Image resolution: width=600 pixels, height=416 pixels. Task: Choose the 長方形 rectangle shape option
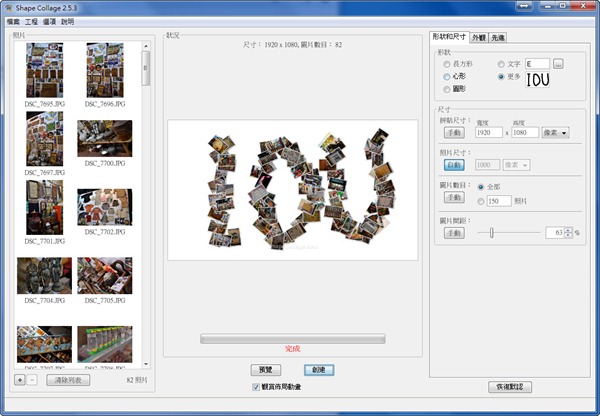(x=447, y=64)
